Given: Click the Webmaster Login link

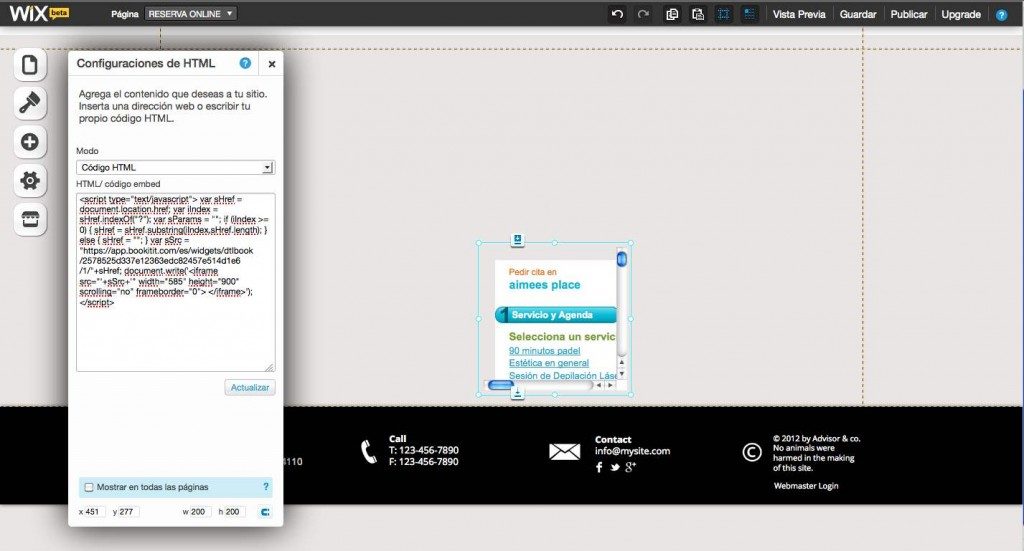Looking at the screenshot, I should 806,486.
